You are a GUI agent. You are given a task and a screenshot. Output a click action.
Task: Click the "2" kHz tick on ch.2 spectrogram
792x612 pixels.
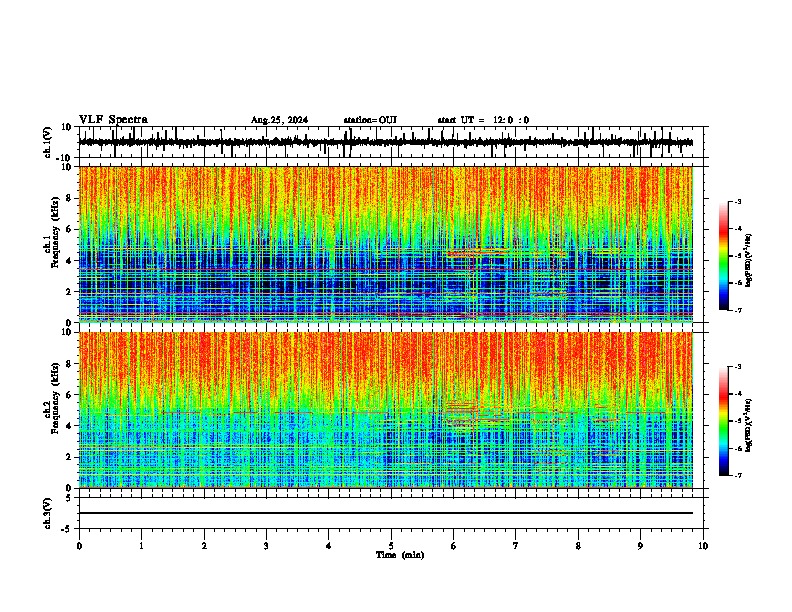click(70, 457)
